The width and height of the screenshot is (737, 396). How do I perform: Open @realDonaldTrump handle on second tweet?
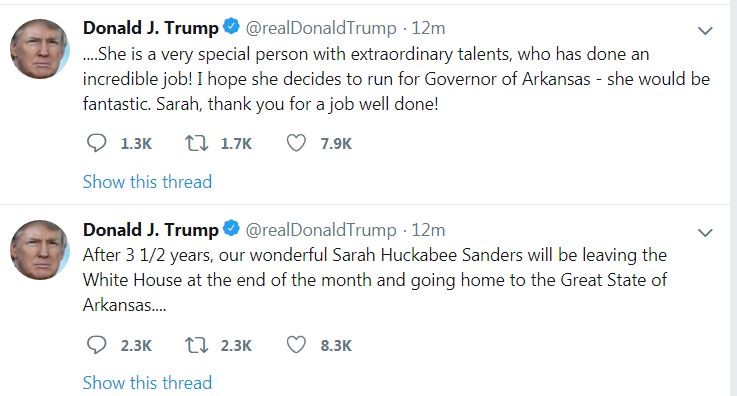point(321,230)
